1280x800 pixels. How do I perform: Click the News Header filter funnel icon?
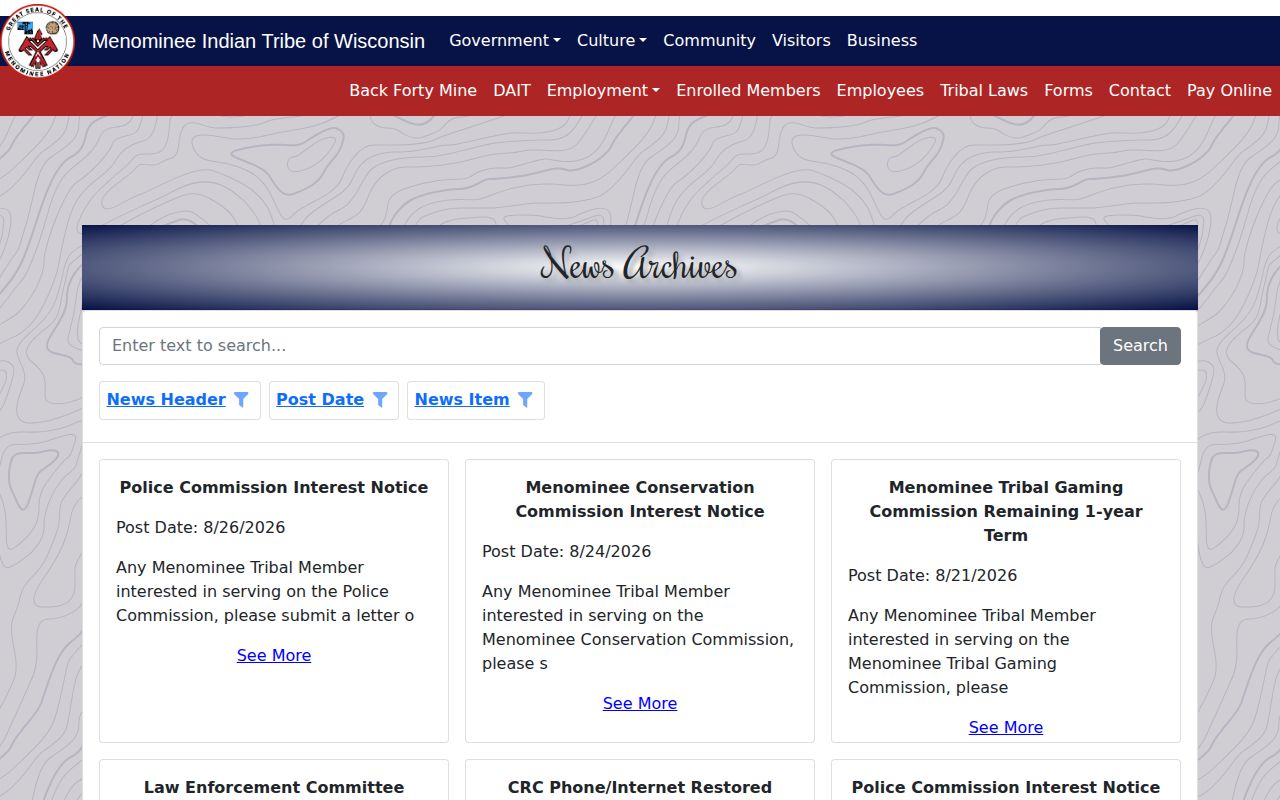click(241, 399)
